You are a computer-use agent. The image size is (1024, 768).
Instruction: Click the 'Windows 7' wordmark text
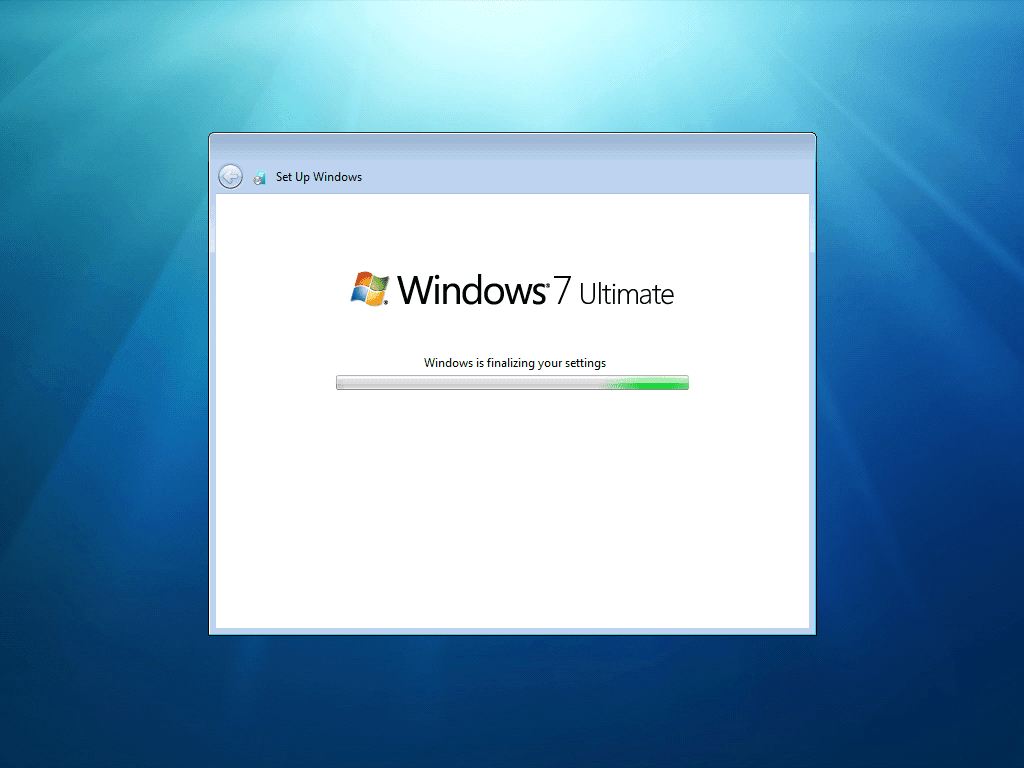[484, 290]
